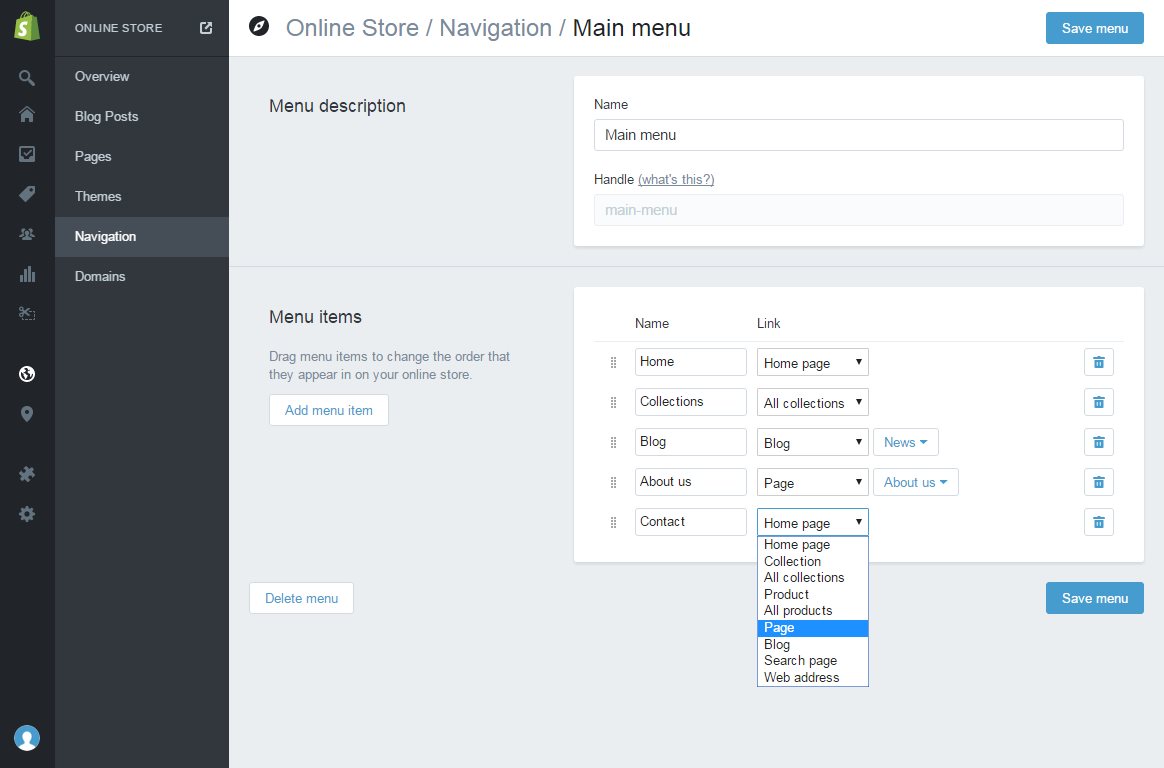Delete the Home menu item with trash icon
This screenshot has height=768, width=1164.
pos(1098,362)
